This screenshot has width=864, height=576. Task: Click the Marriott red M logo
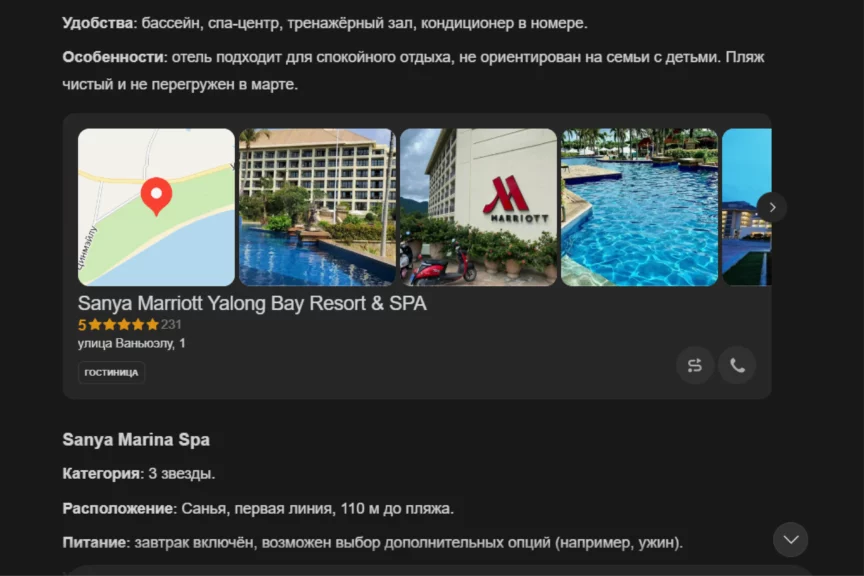[506, 195]
